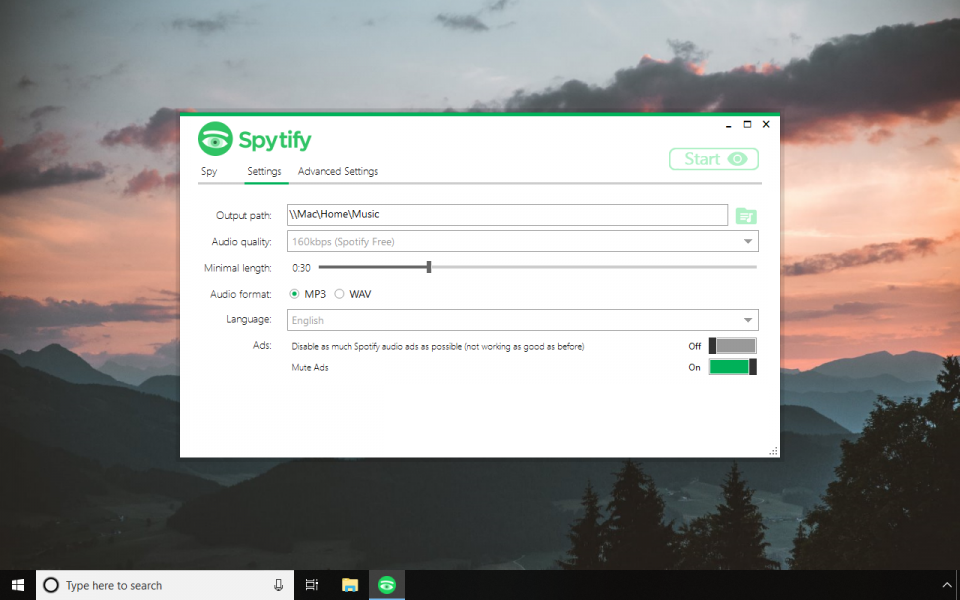Viewport: 960px width, 600px height.
Task: Click the 'Output path:' label
Action: coord(244,216)
